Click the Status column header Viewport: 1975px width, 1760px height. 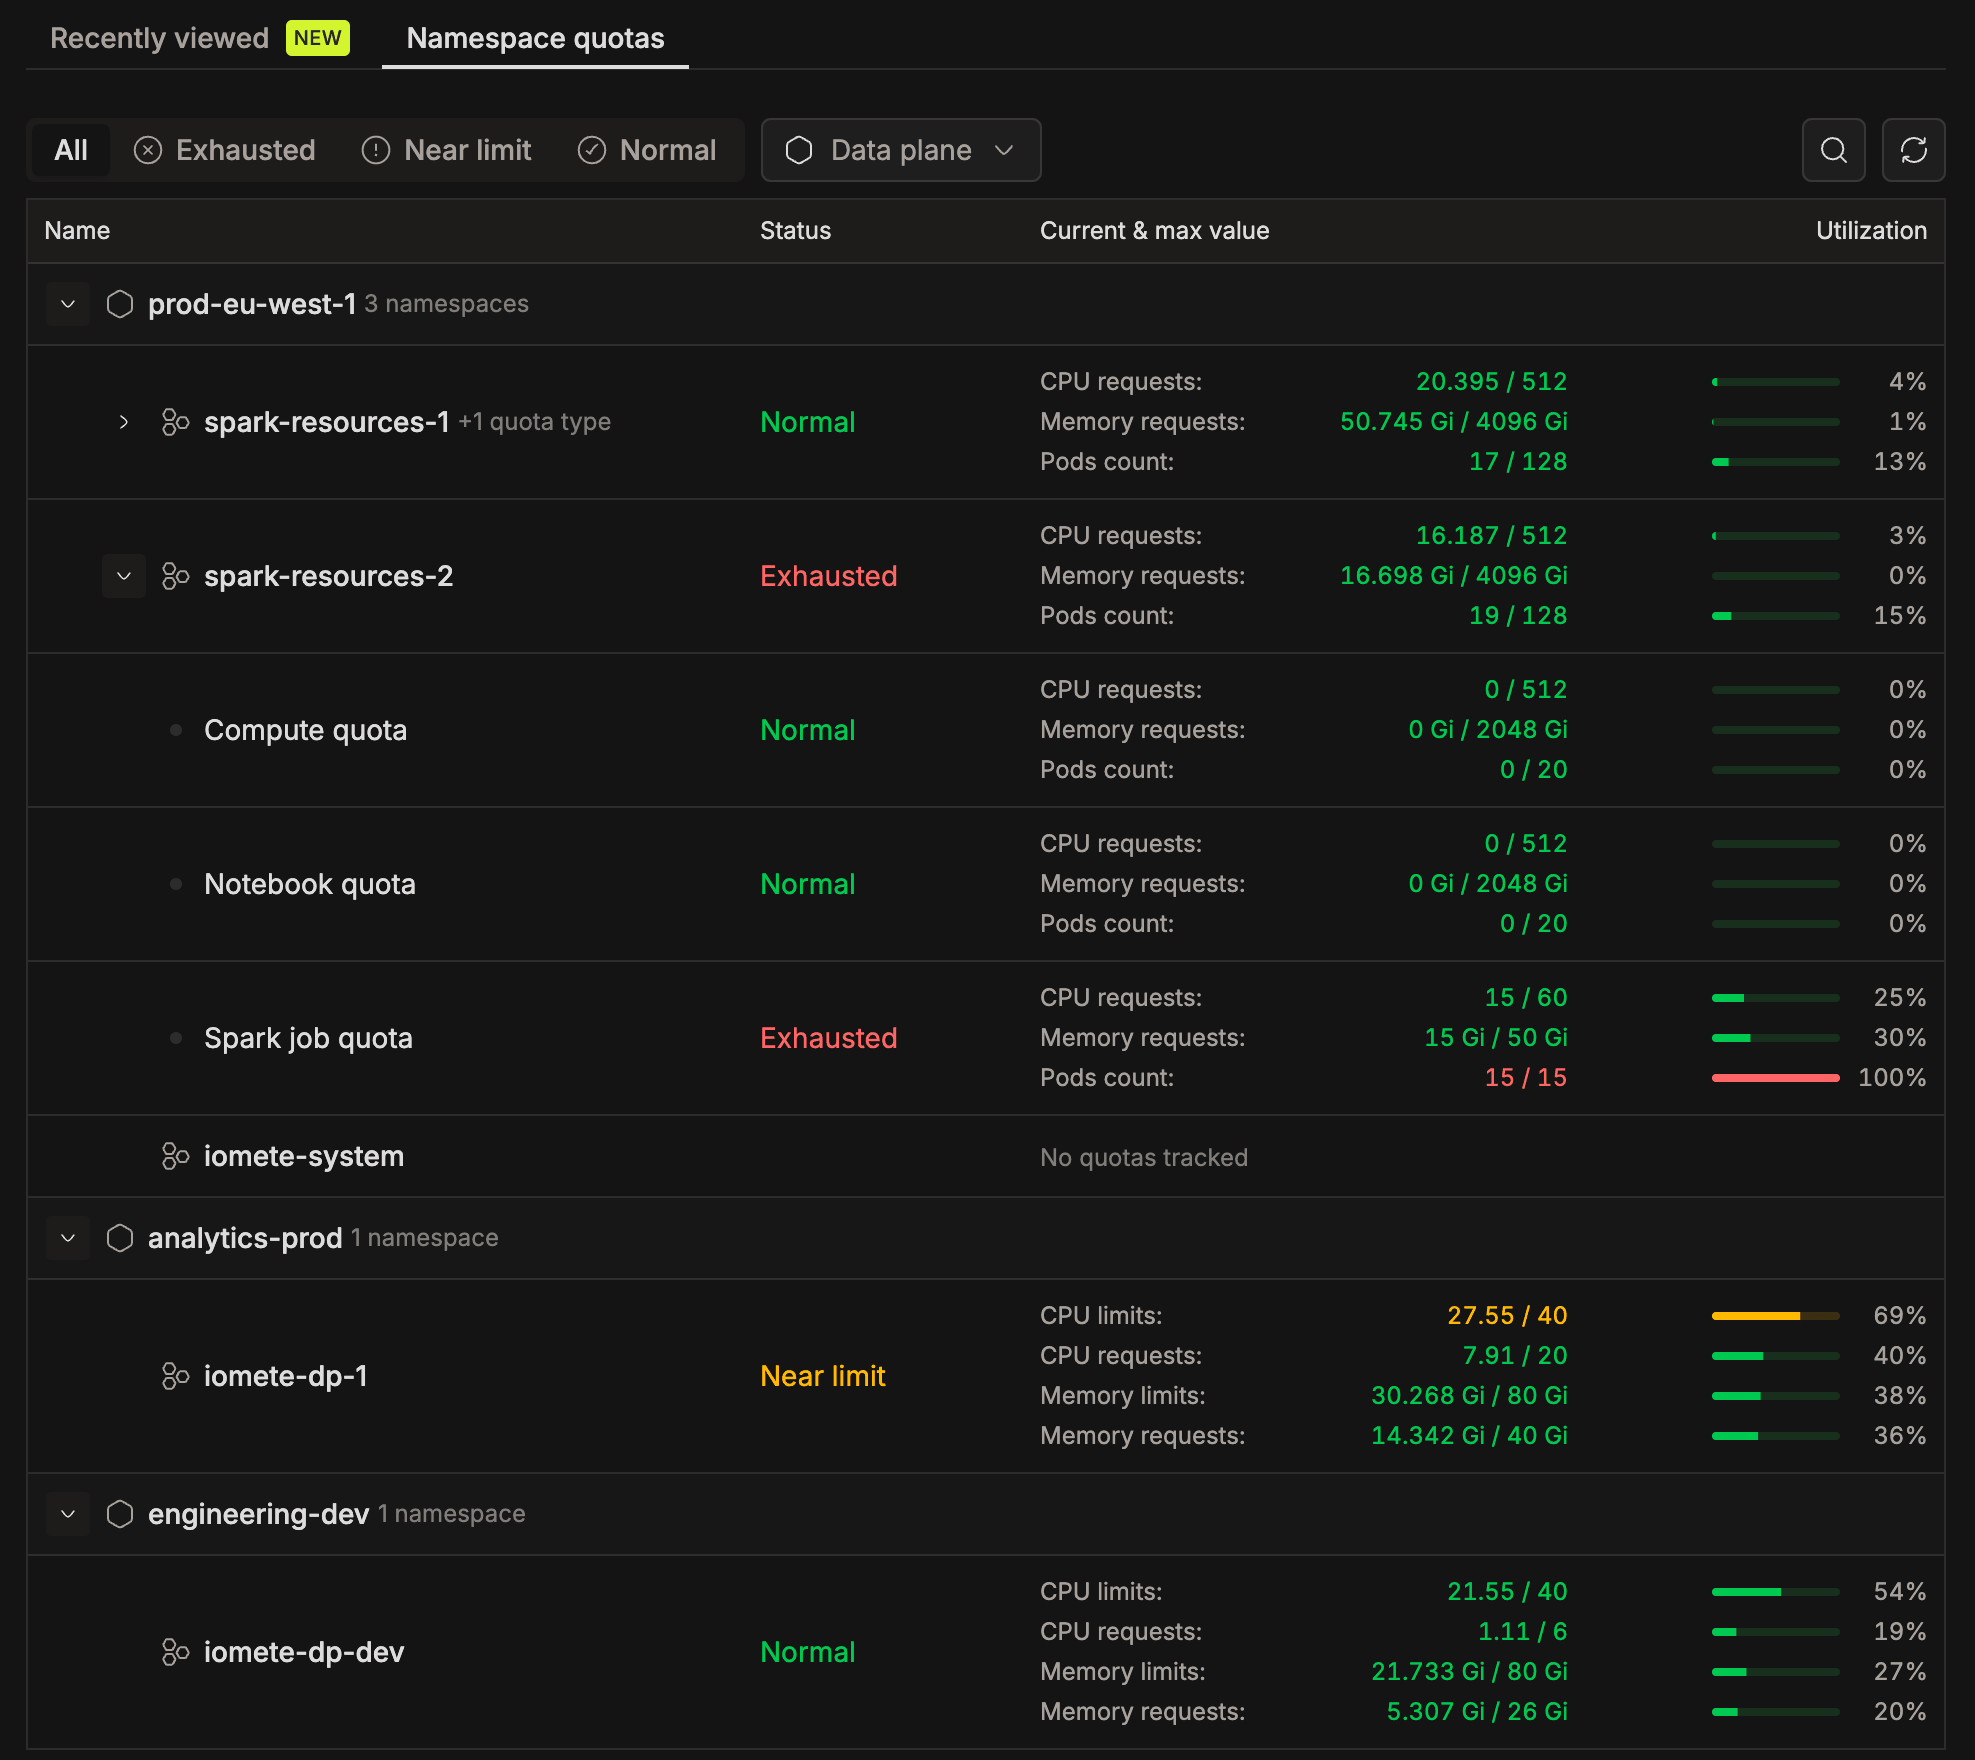[x=795, y=231]
